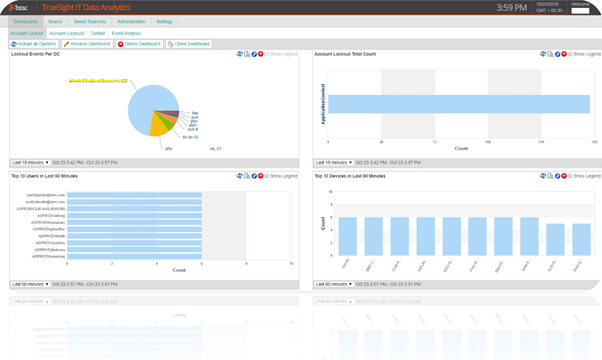Click the yellow pie slice
Image resolution: width=602 pixels, height=360 pixels.
[x=158, y=127]
